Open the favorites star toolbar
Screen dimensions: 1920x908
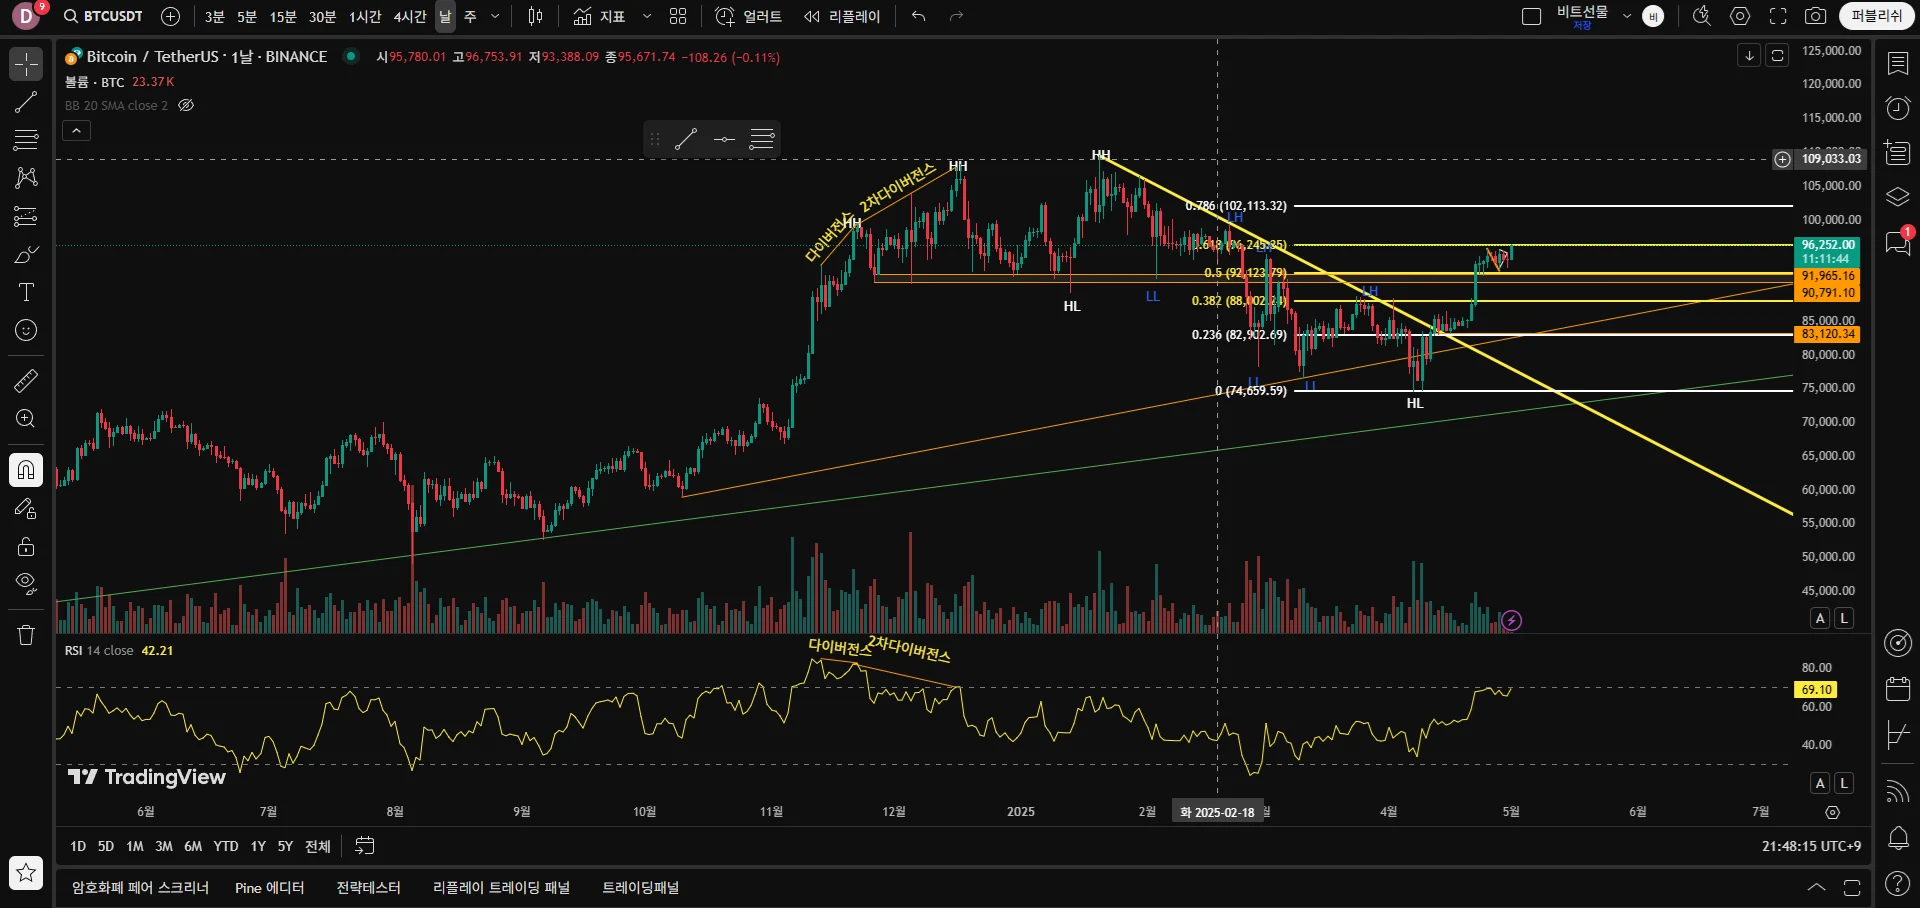(x=26, y=873)
